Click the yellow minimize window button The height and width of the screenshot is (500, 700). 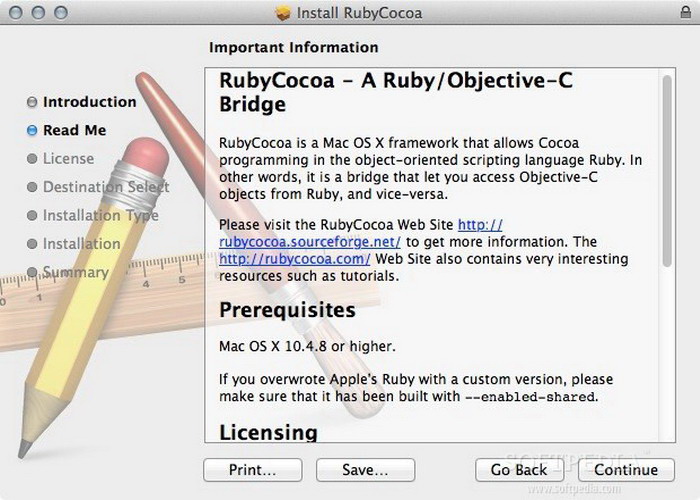pyautogui.click(x=37, y=13)
